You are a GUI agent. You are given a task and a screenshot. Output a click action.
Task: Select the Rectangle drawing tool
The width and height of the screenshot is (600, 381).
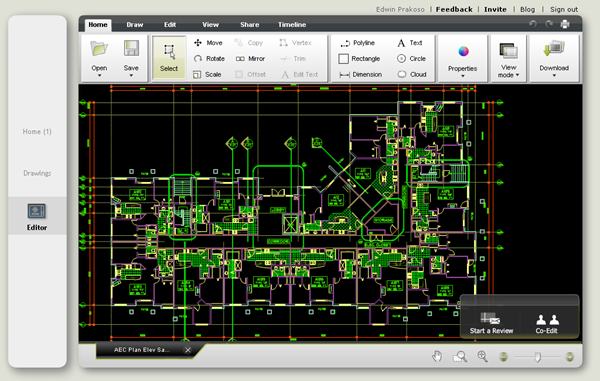(359, 59)
